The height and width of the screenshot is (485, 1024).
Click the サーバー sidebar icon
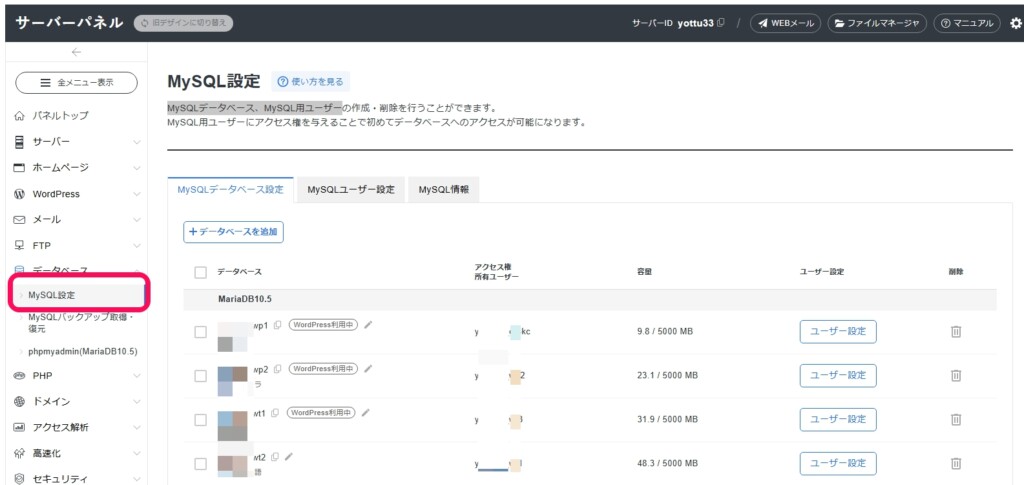tap(19, 142)
